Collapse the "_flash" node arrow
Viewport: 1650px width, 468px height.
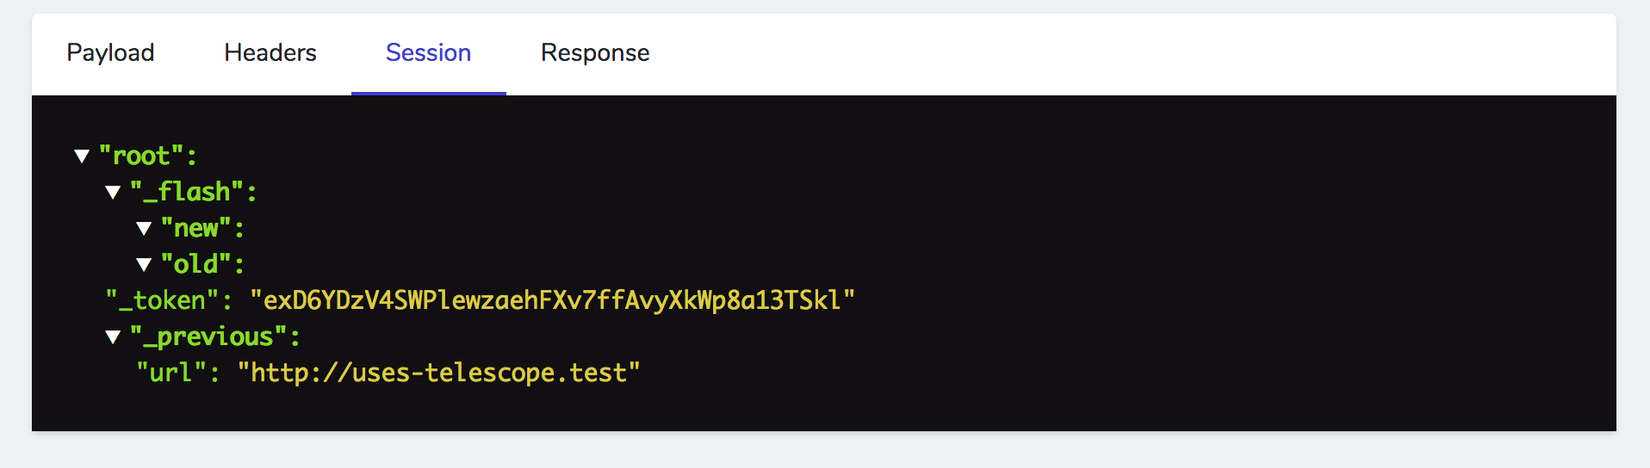pyautogui.click(x=113, y=192)
